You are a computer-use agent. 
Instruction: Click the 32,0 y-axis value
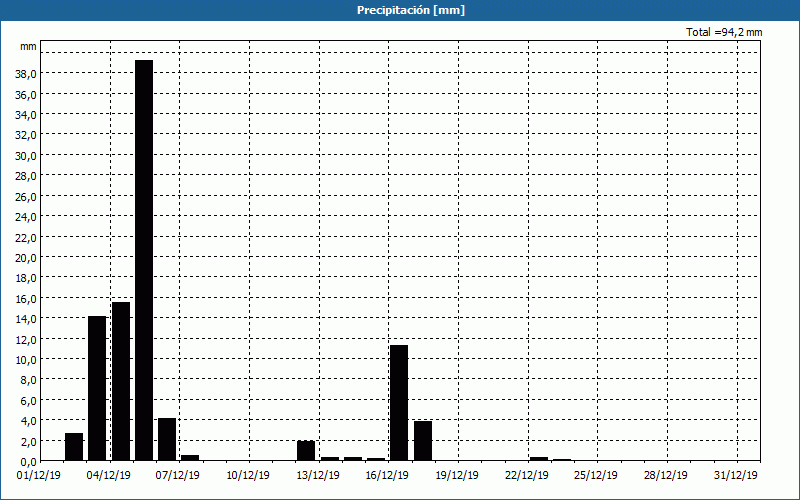(26, 135)
